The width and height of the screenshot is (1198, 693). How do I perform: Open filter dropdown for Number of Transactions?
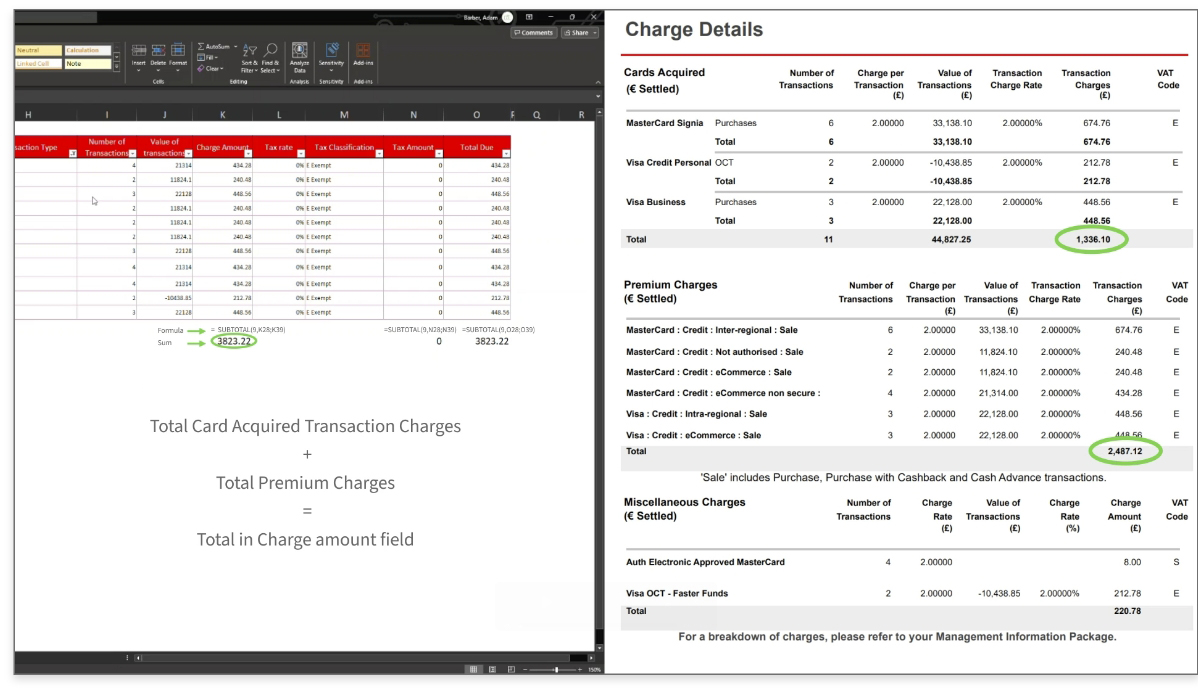click(132, 154)
